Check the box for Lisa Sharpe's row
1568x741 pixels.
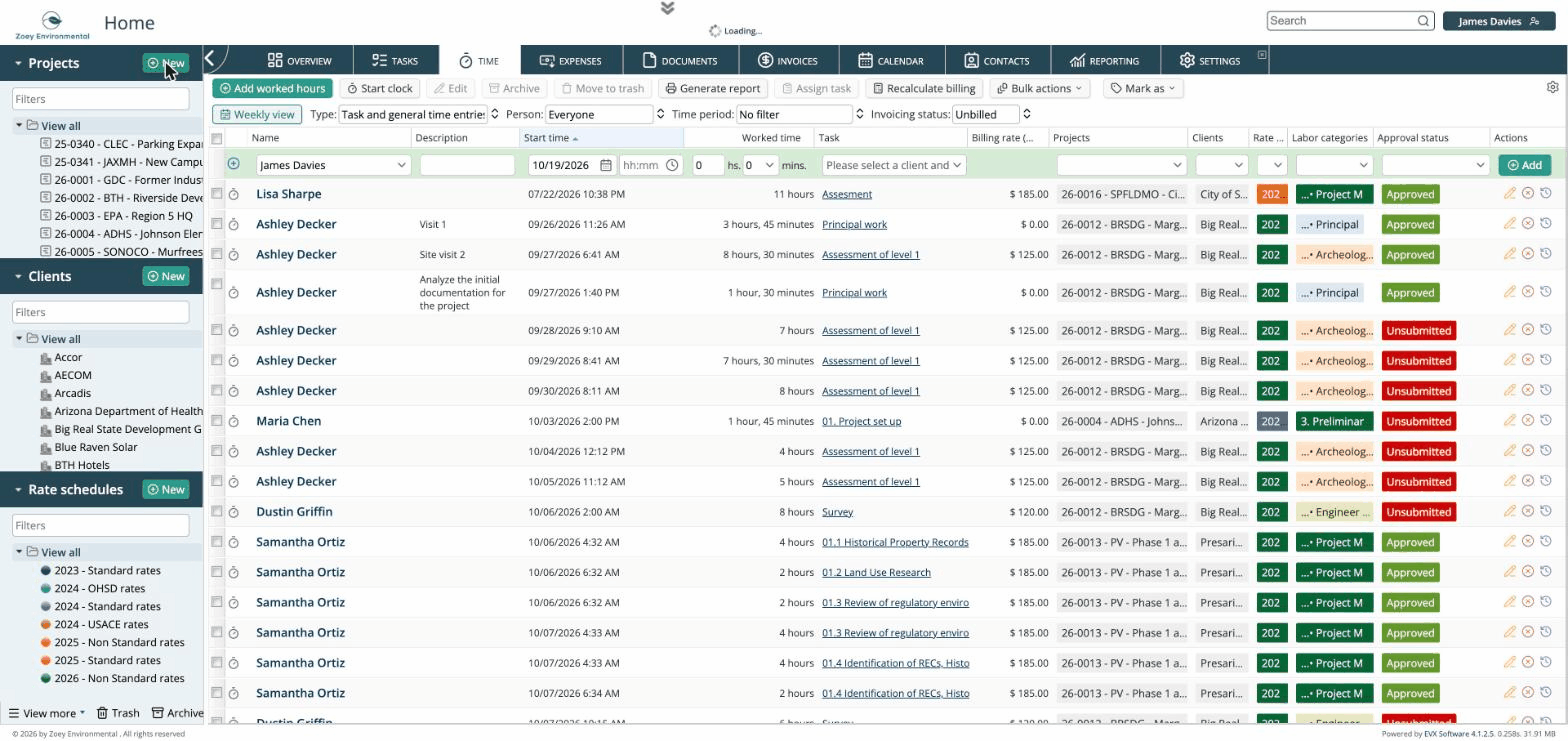point(216,193)
